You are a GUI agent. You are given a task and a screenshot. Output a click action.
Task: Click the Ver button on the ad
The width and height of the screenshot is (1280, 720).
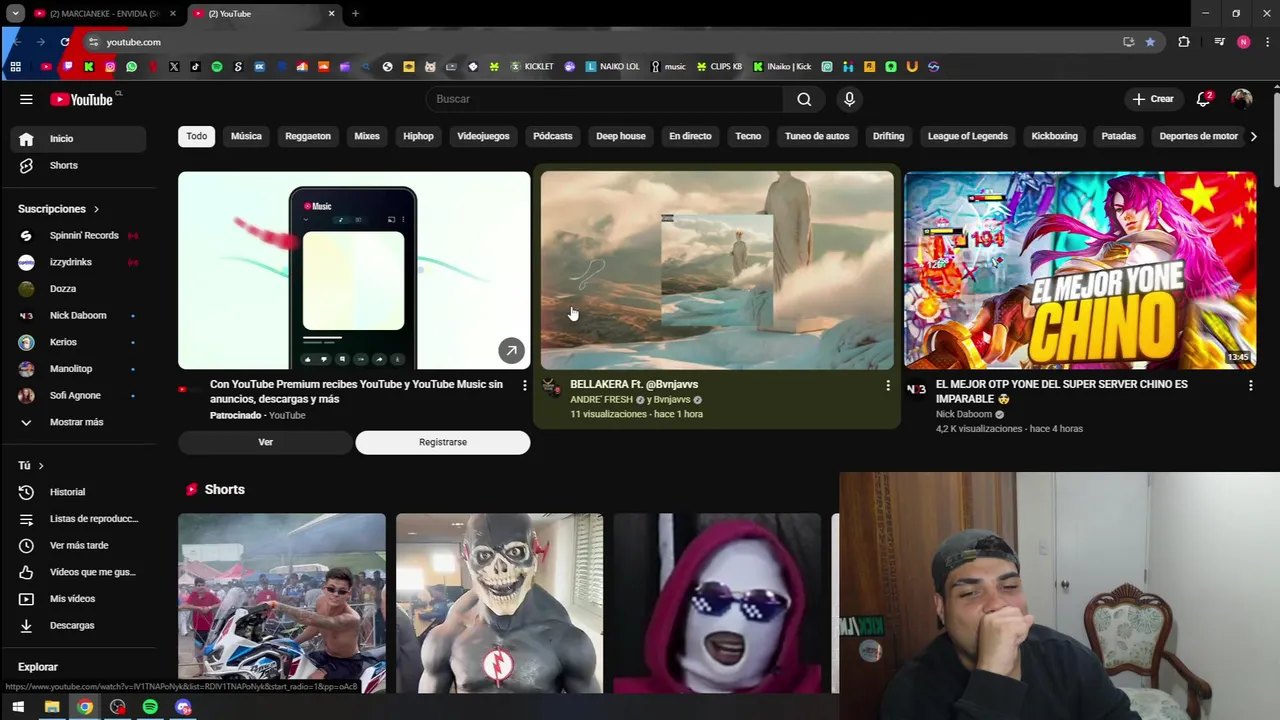(265, 442)
